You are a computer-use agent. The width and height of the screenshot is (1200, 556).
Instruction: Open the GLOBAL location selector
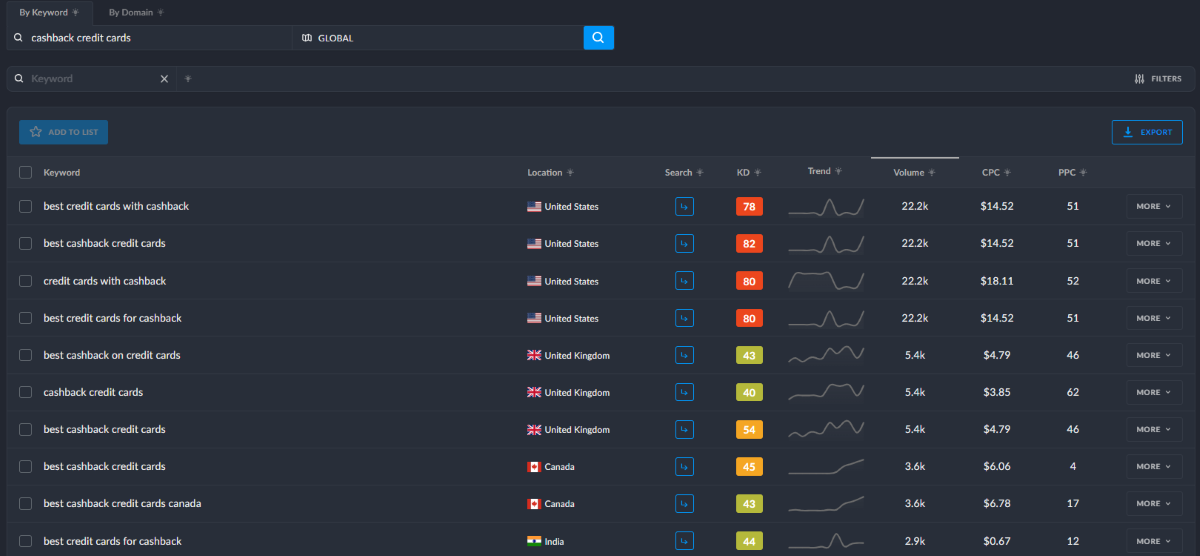click(x=438, y=38)
